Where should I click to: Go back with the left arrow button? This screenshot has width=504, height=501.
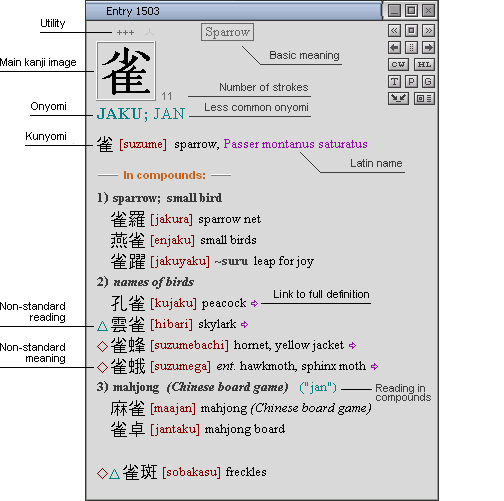pos(394,48)
